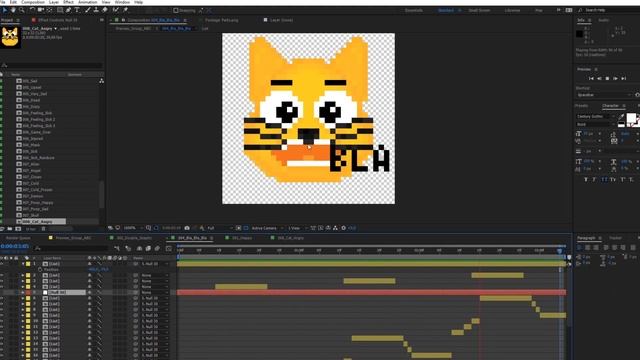Viewport: 640px width, 360px height.
Task: Collapse layer 1 properties
Action: (22, 264)
